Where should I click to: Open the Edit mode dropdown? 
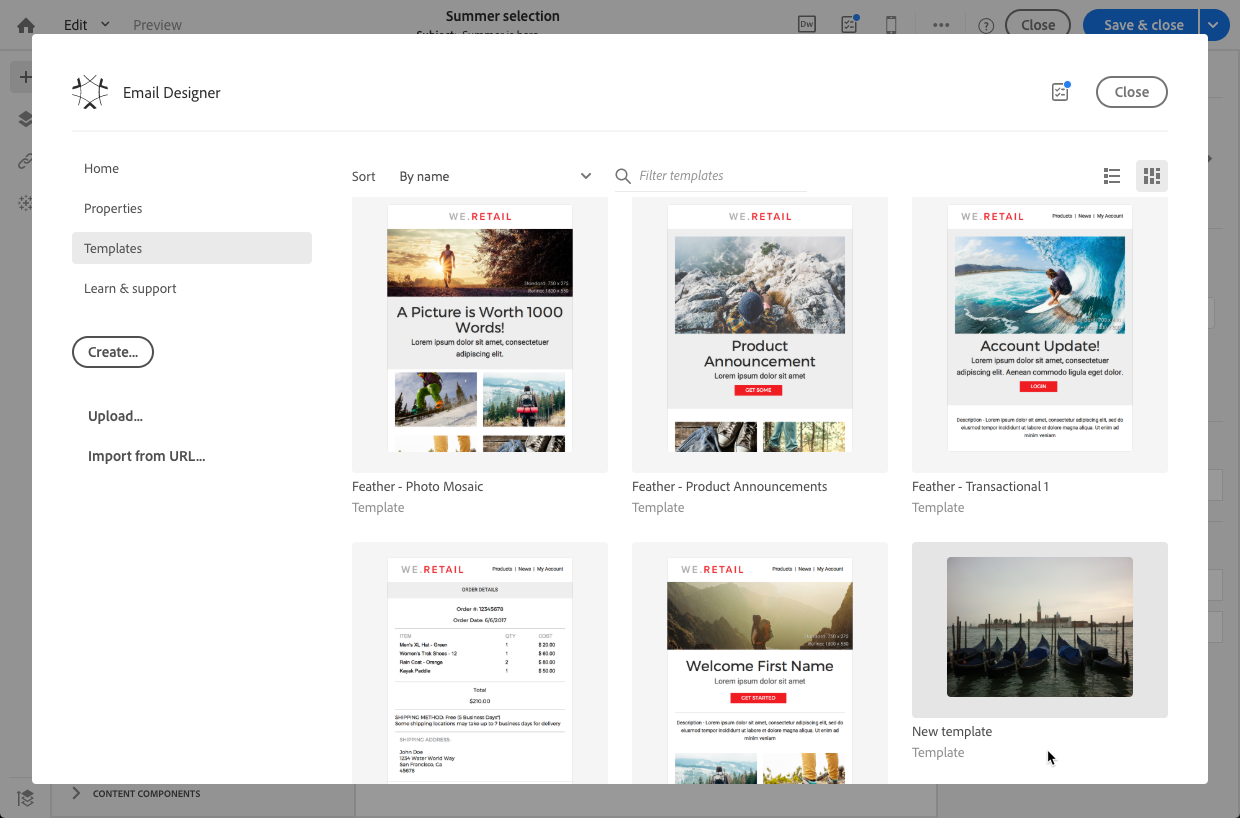tap(87, 25)
